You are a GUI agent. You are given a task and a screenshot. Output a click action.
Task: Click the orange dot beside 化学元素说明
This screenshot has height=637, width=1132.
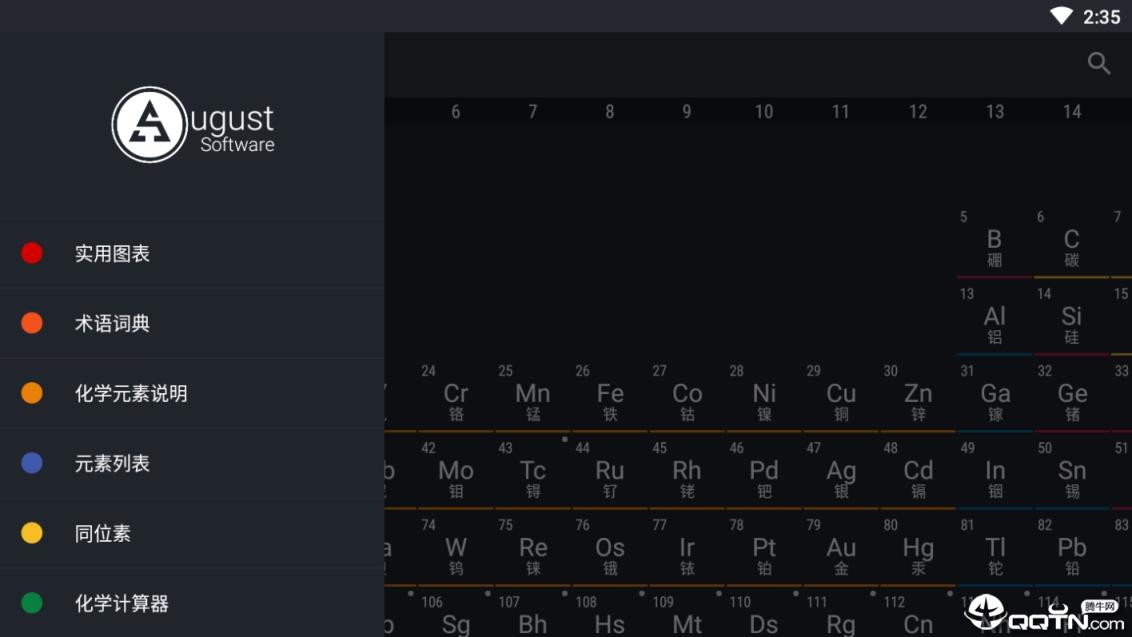(x=32, y=393)
